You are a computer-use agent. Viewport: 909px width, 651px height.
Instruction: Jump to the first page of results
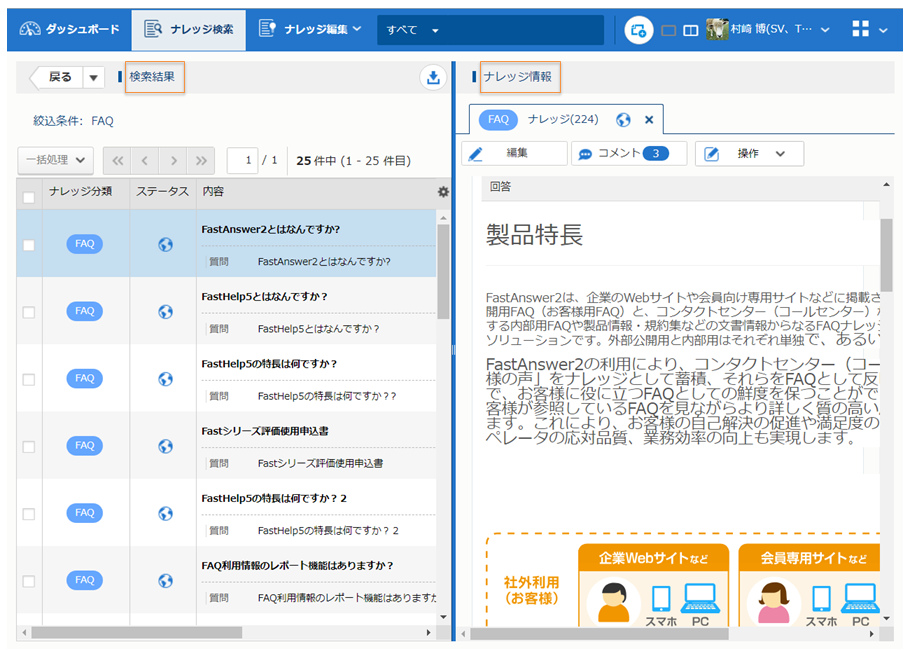(x=118, y=161)
